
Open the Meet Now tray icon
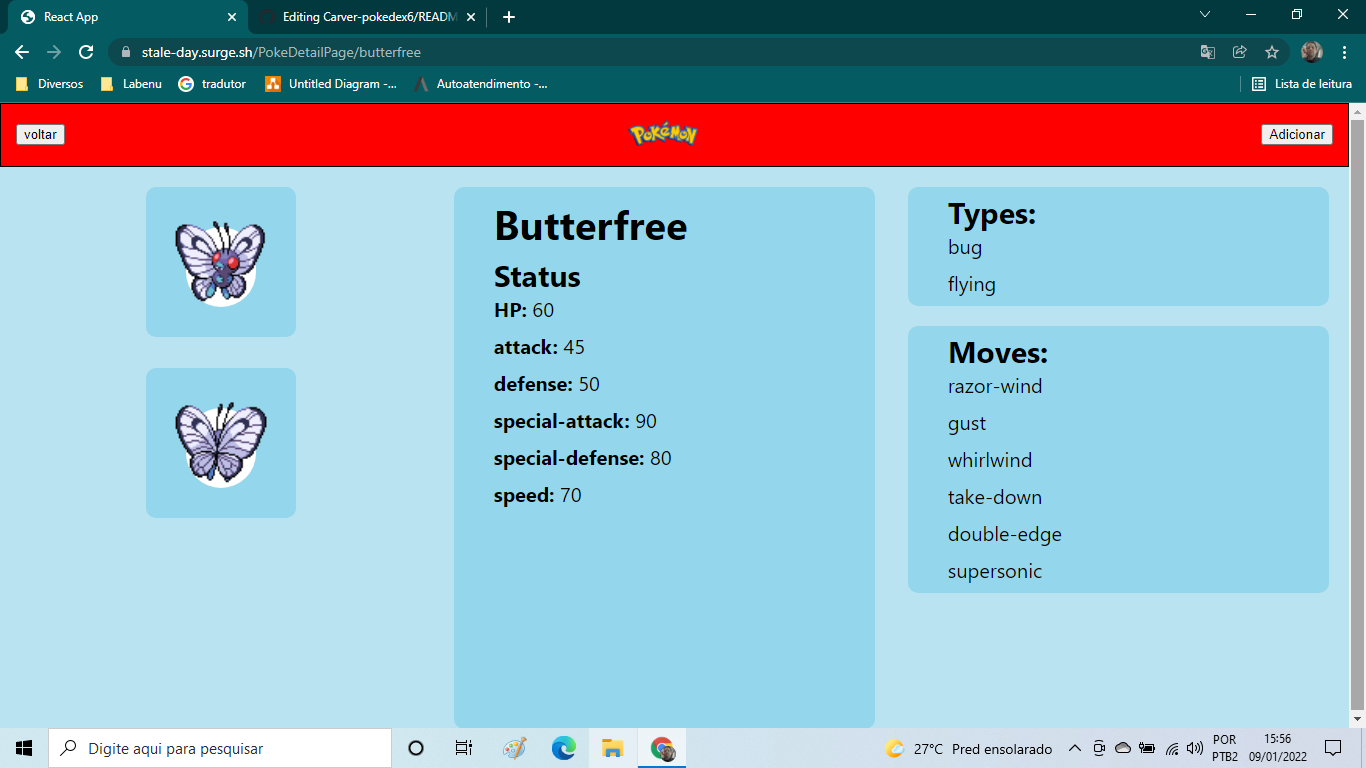1099,748
